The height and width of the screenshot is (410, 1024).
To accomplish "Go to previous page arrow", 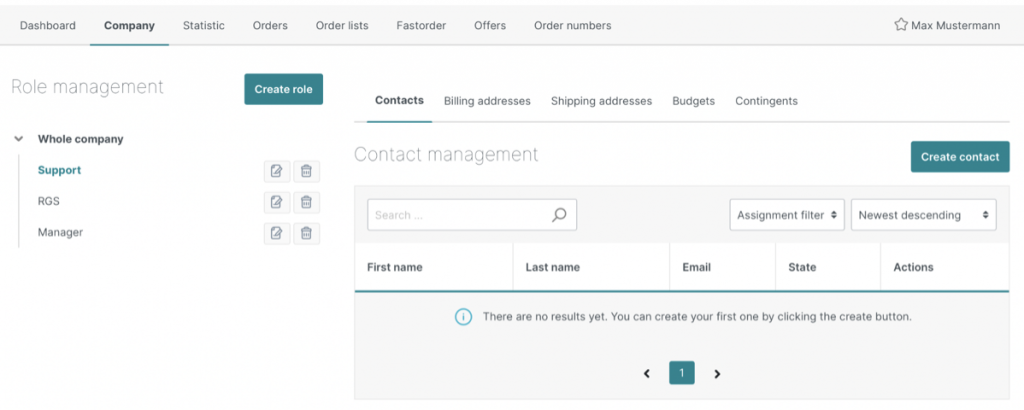I will 647,373.
